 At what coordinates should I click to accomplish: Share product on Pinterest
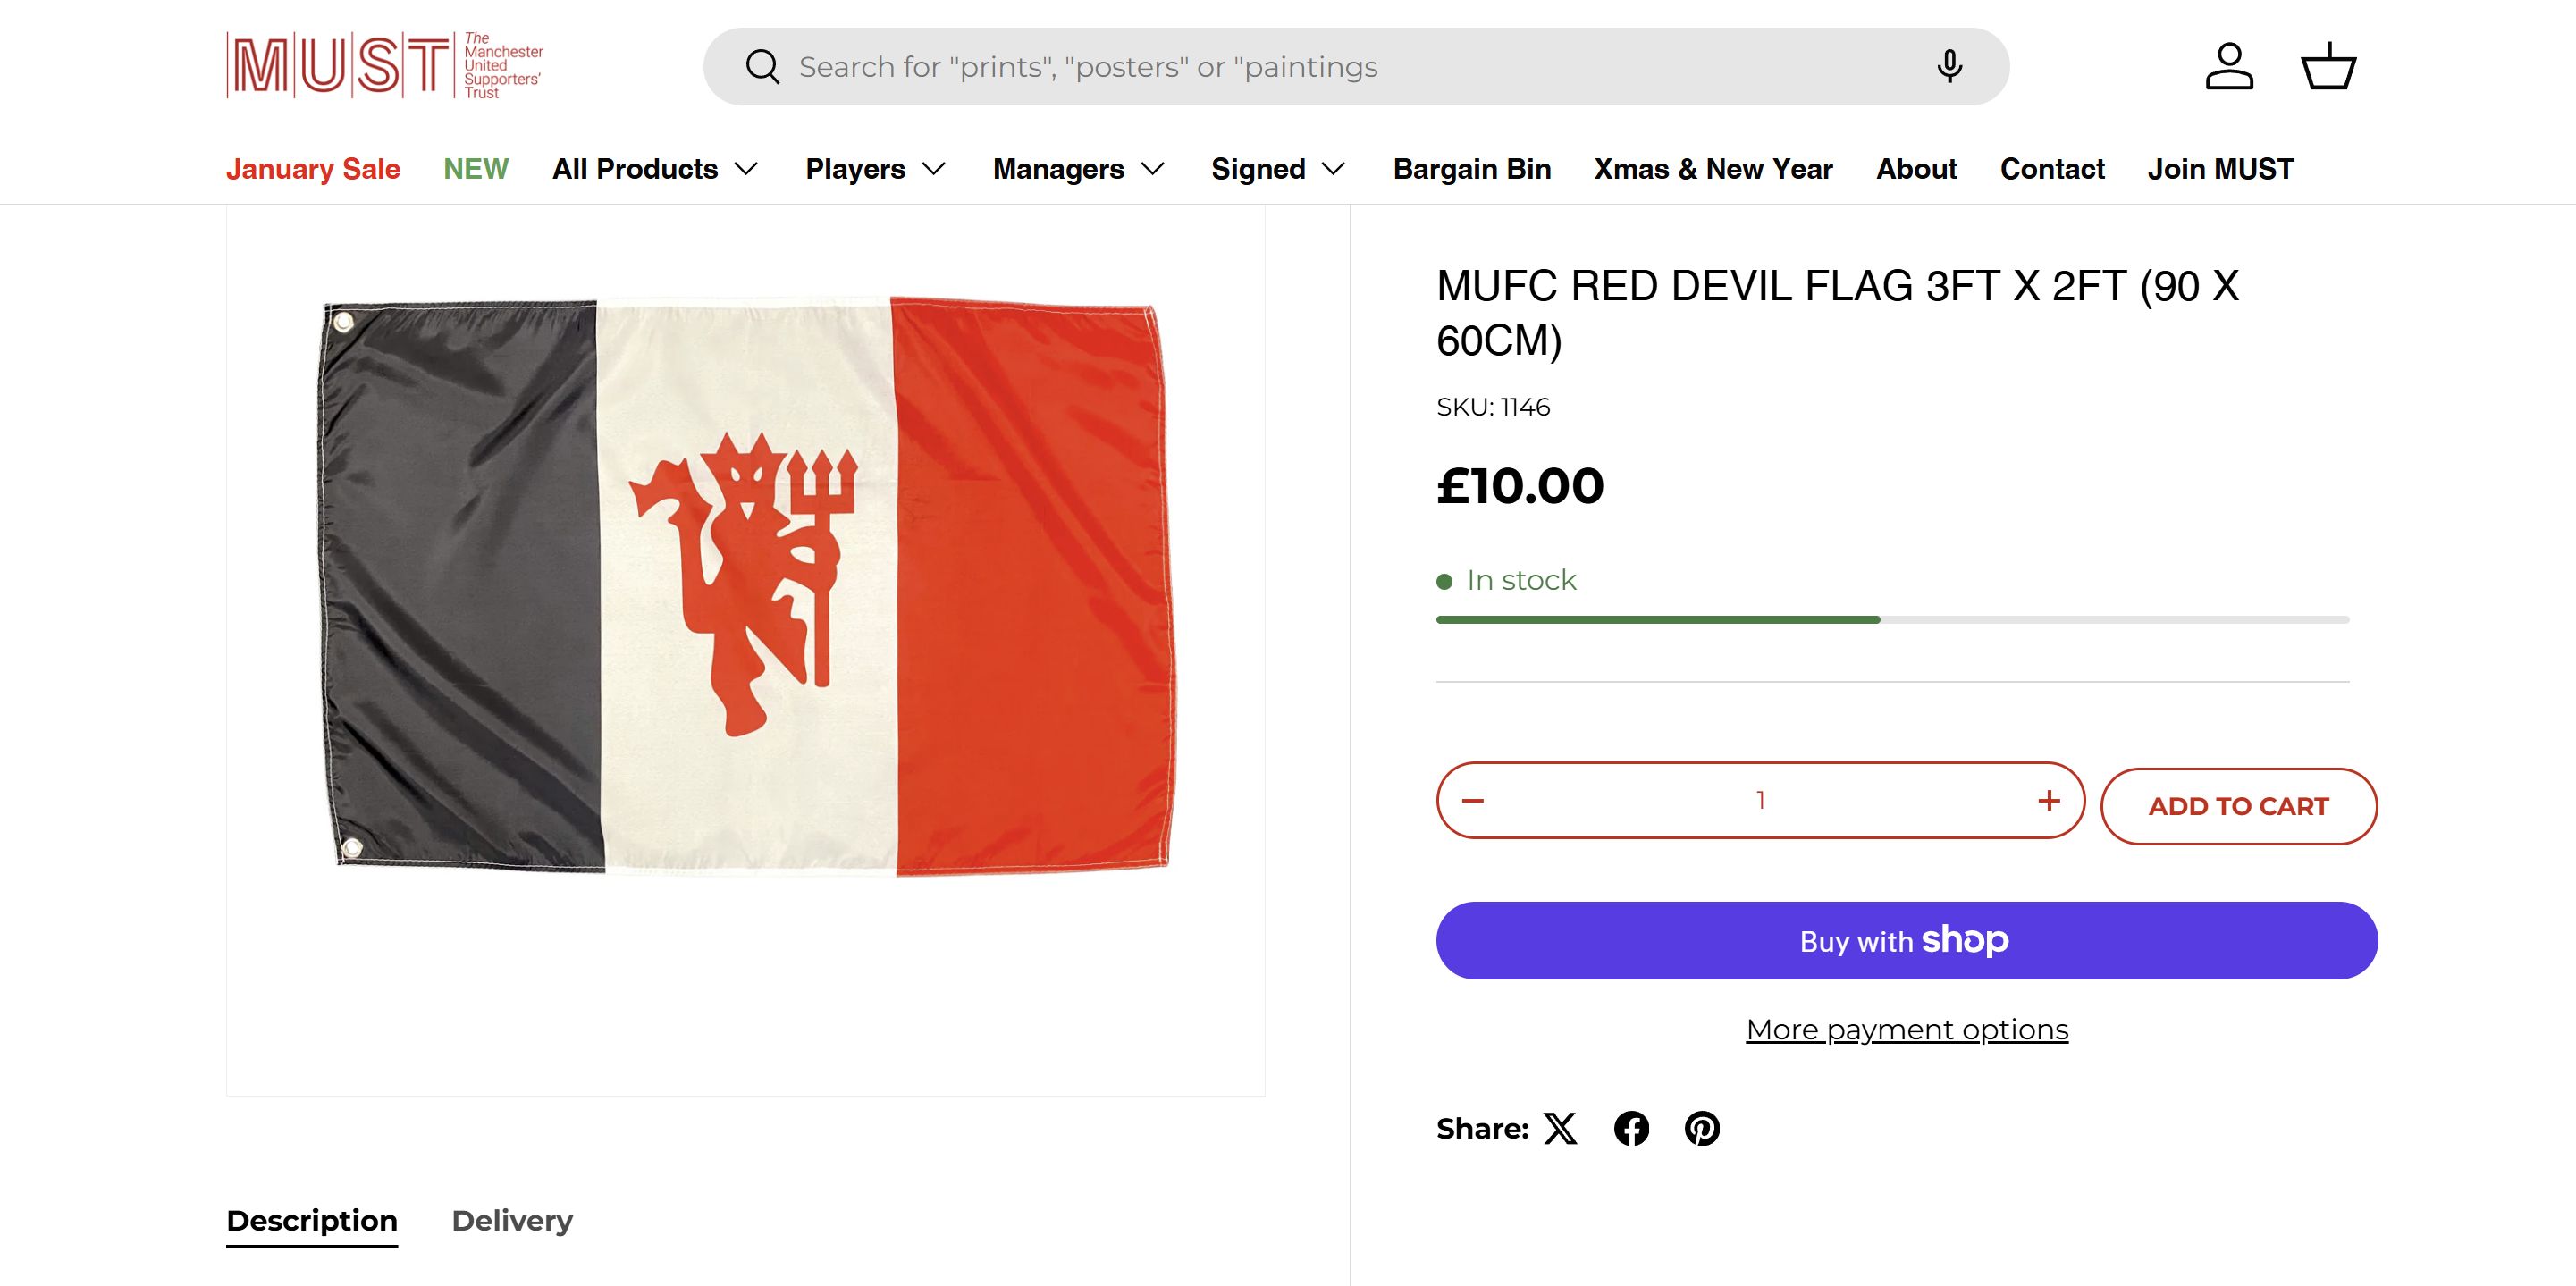click(1702, 1128)
